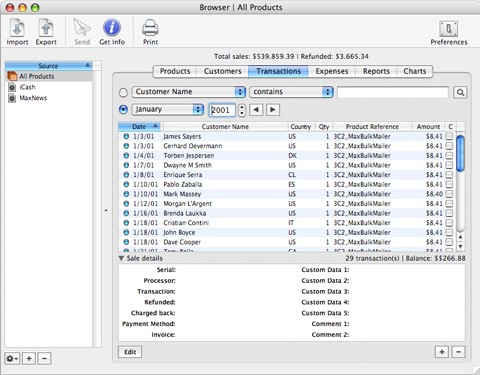Select the MaxNews product icon
480x375 pixels.
coord(12,98)
